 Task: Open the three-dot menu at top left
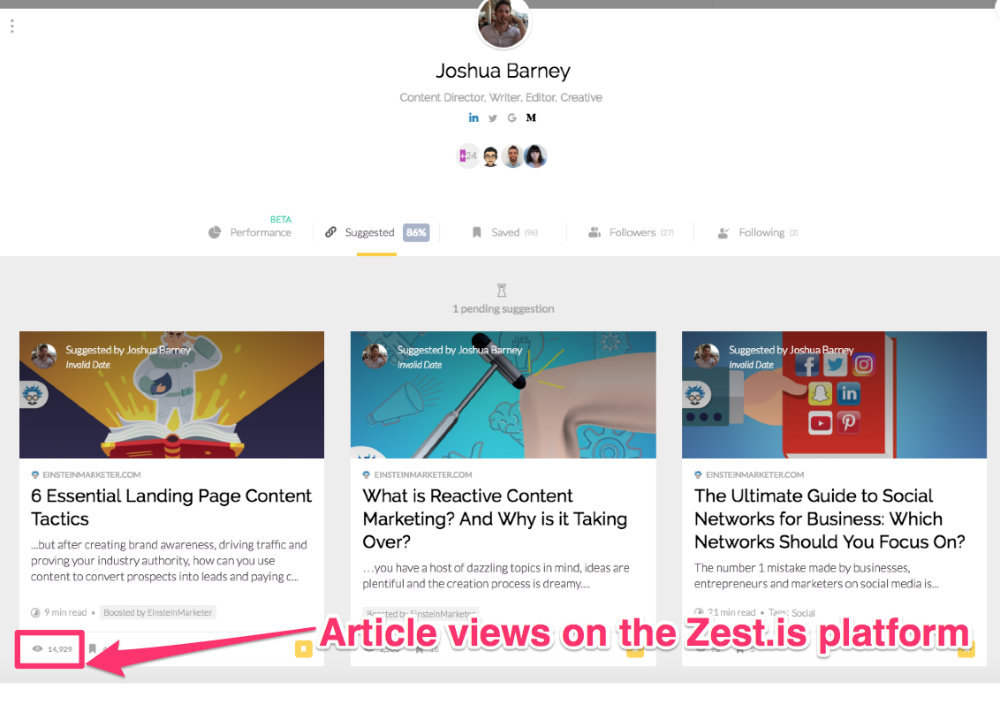[x=12, y=26]
